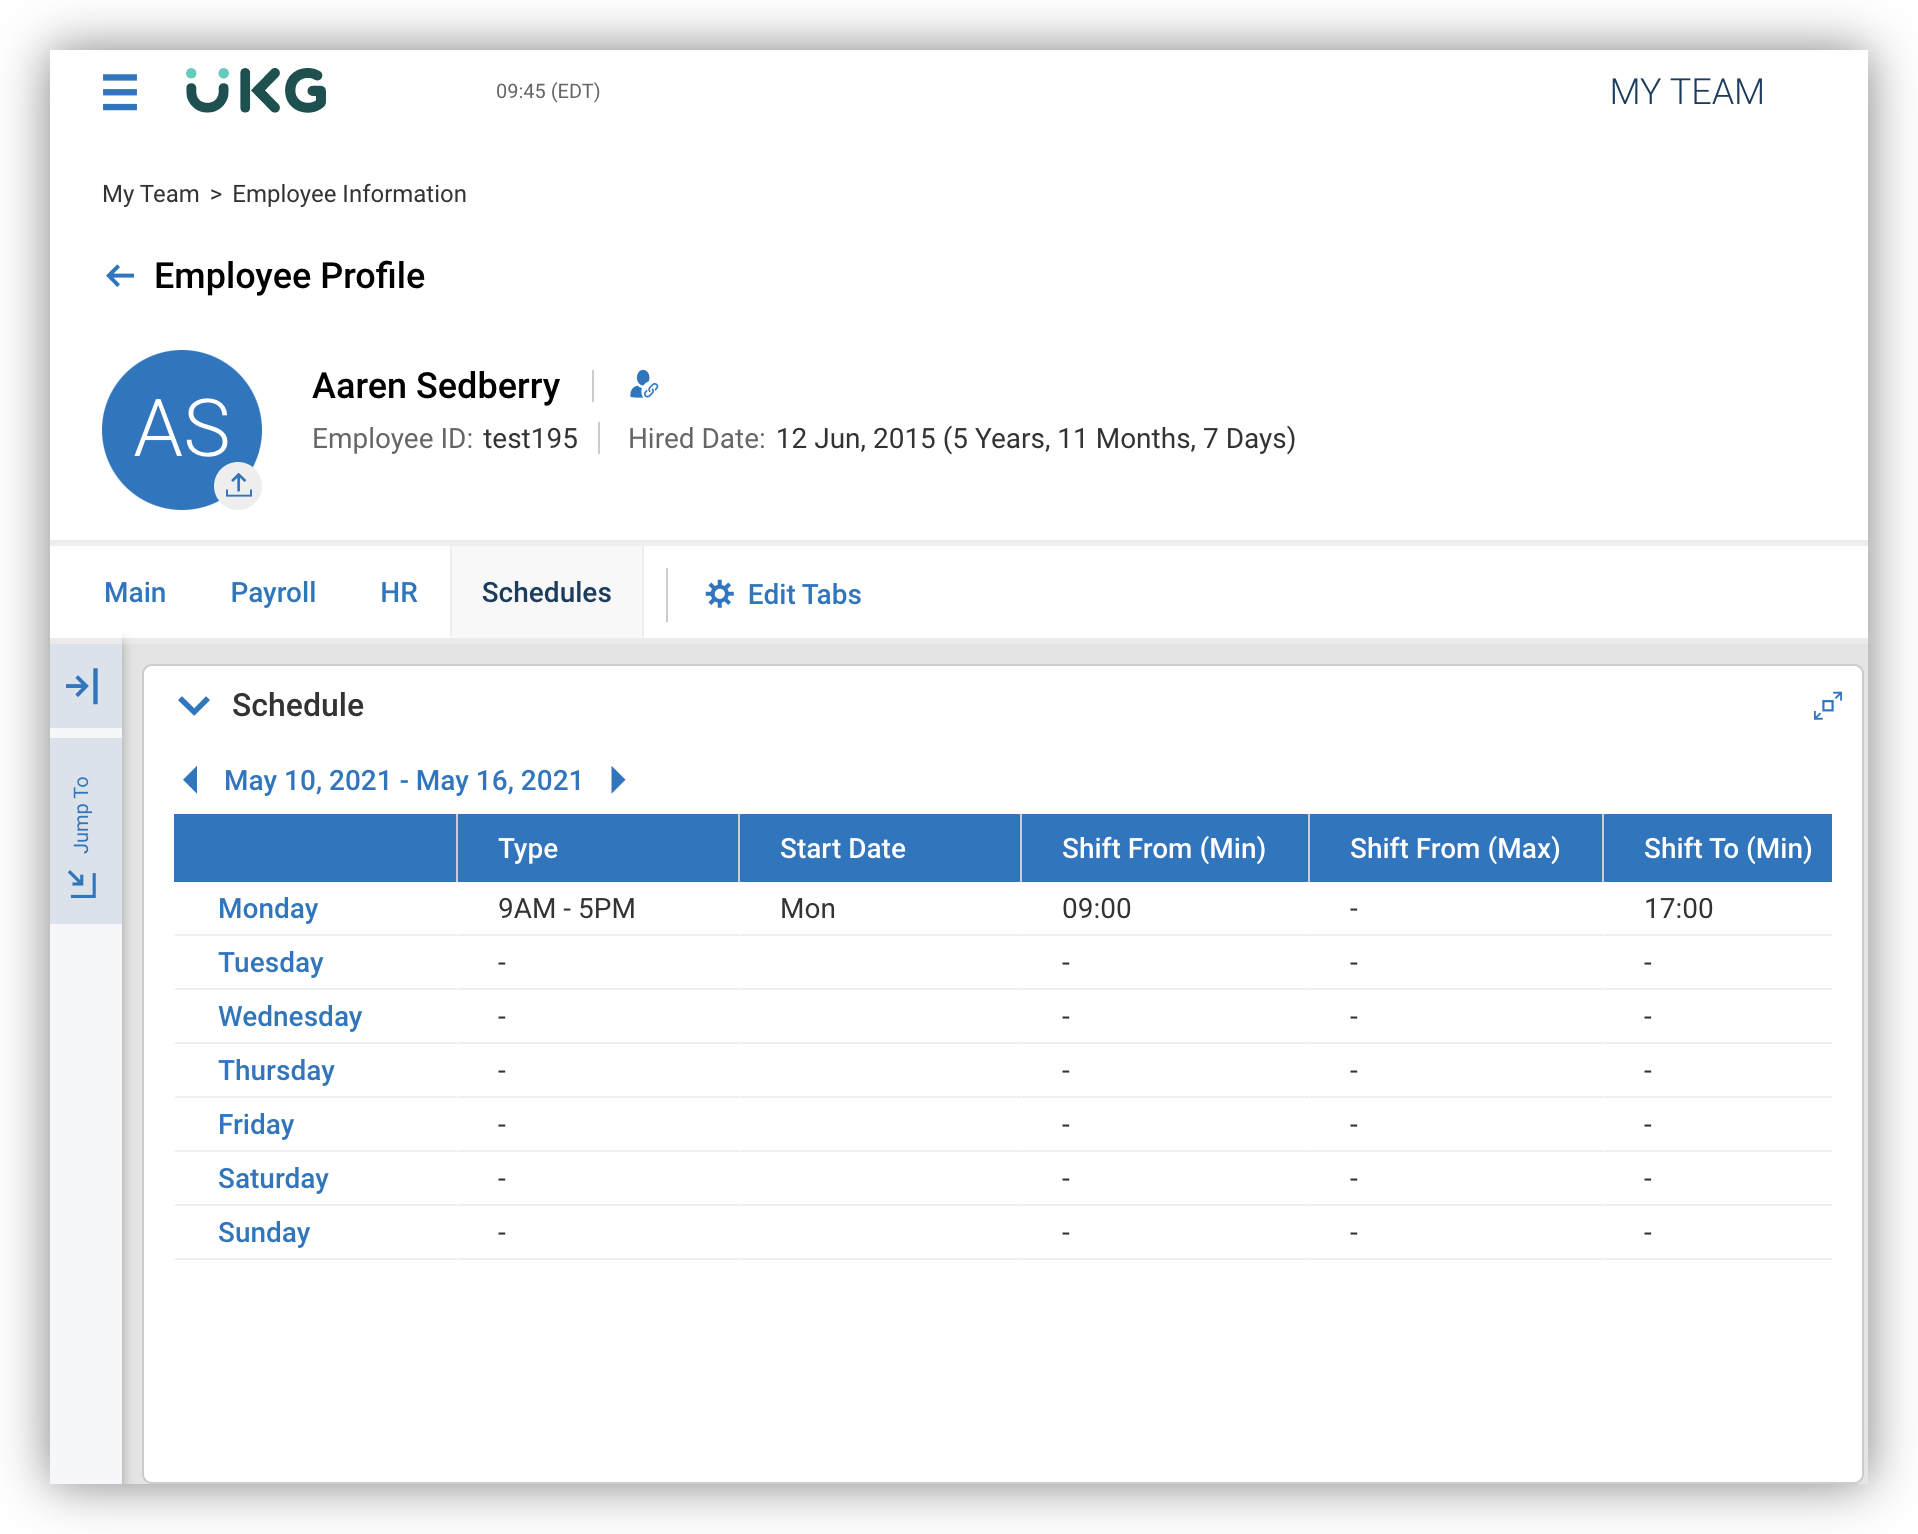Screen dimensions: 1918x1534
Task: Open Monday's schedule details
Action: click(x=267, y=908)
